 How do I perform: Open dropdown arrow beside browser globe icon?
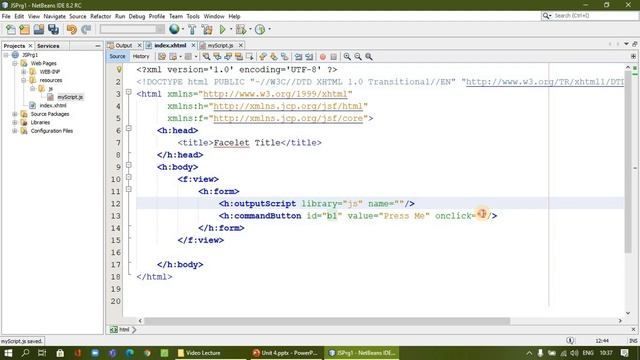pyautogui.click(x=182, y=29)
